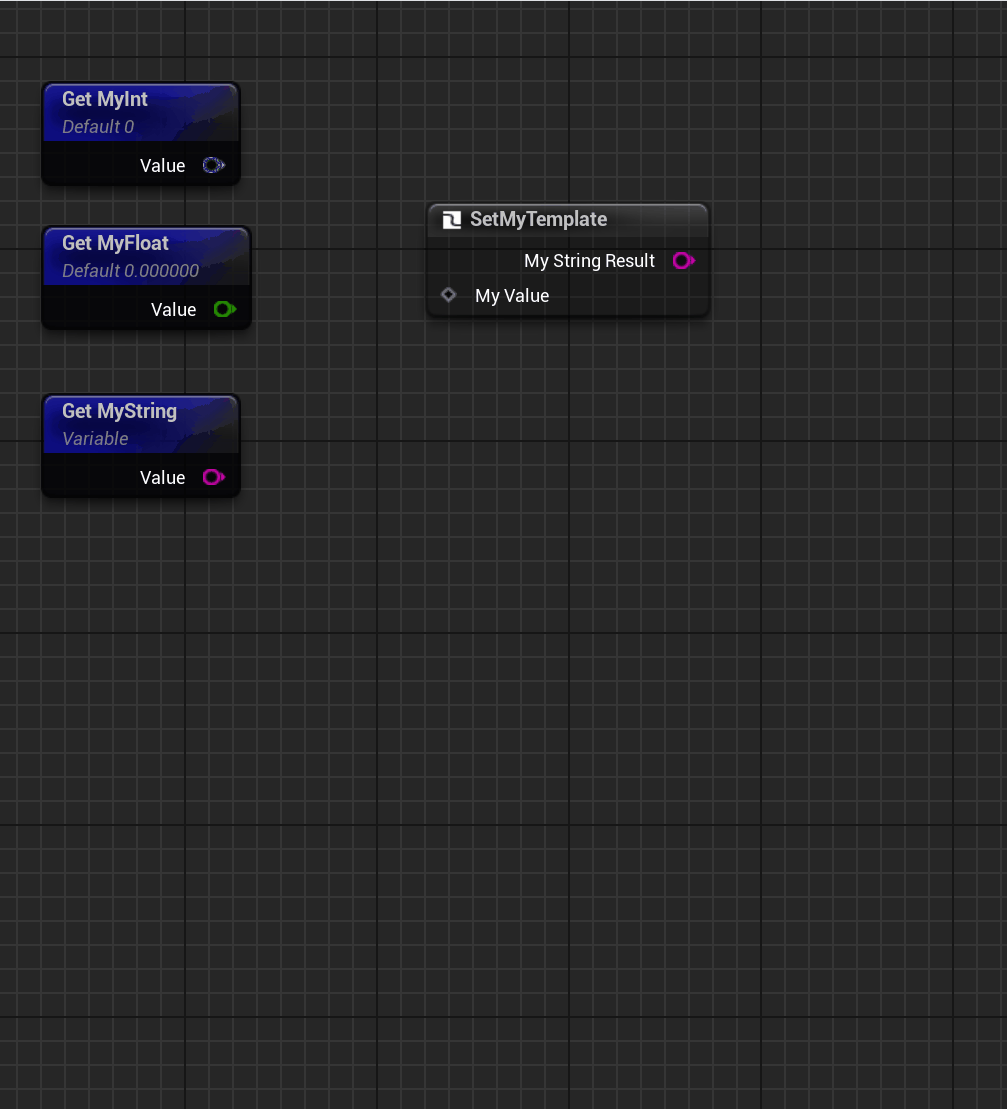The width and height of the screenshot is (1007, 1109).
Task: Click the My String Result output pin
Action: (x=683, y=261)
